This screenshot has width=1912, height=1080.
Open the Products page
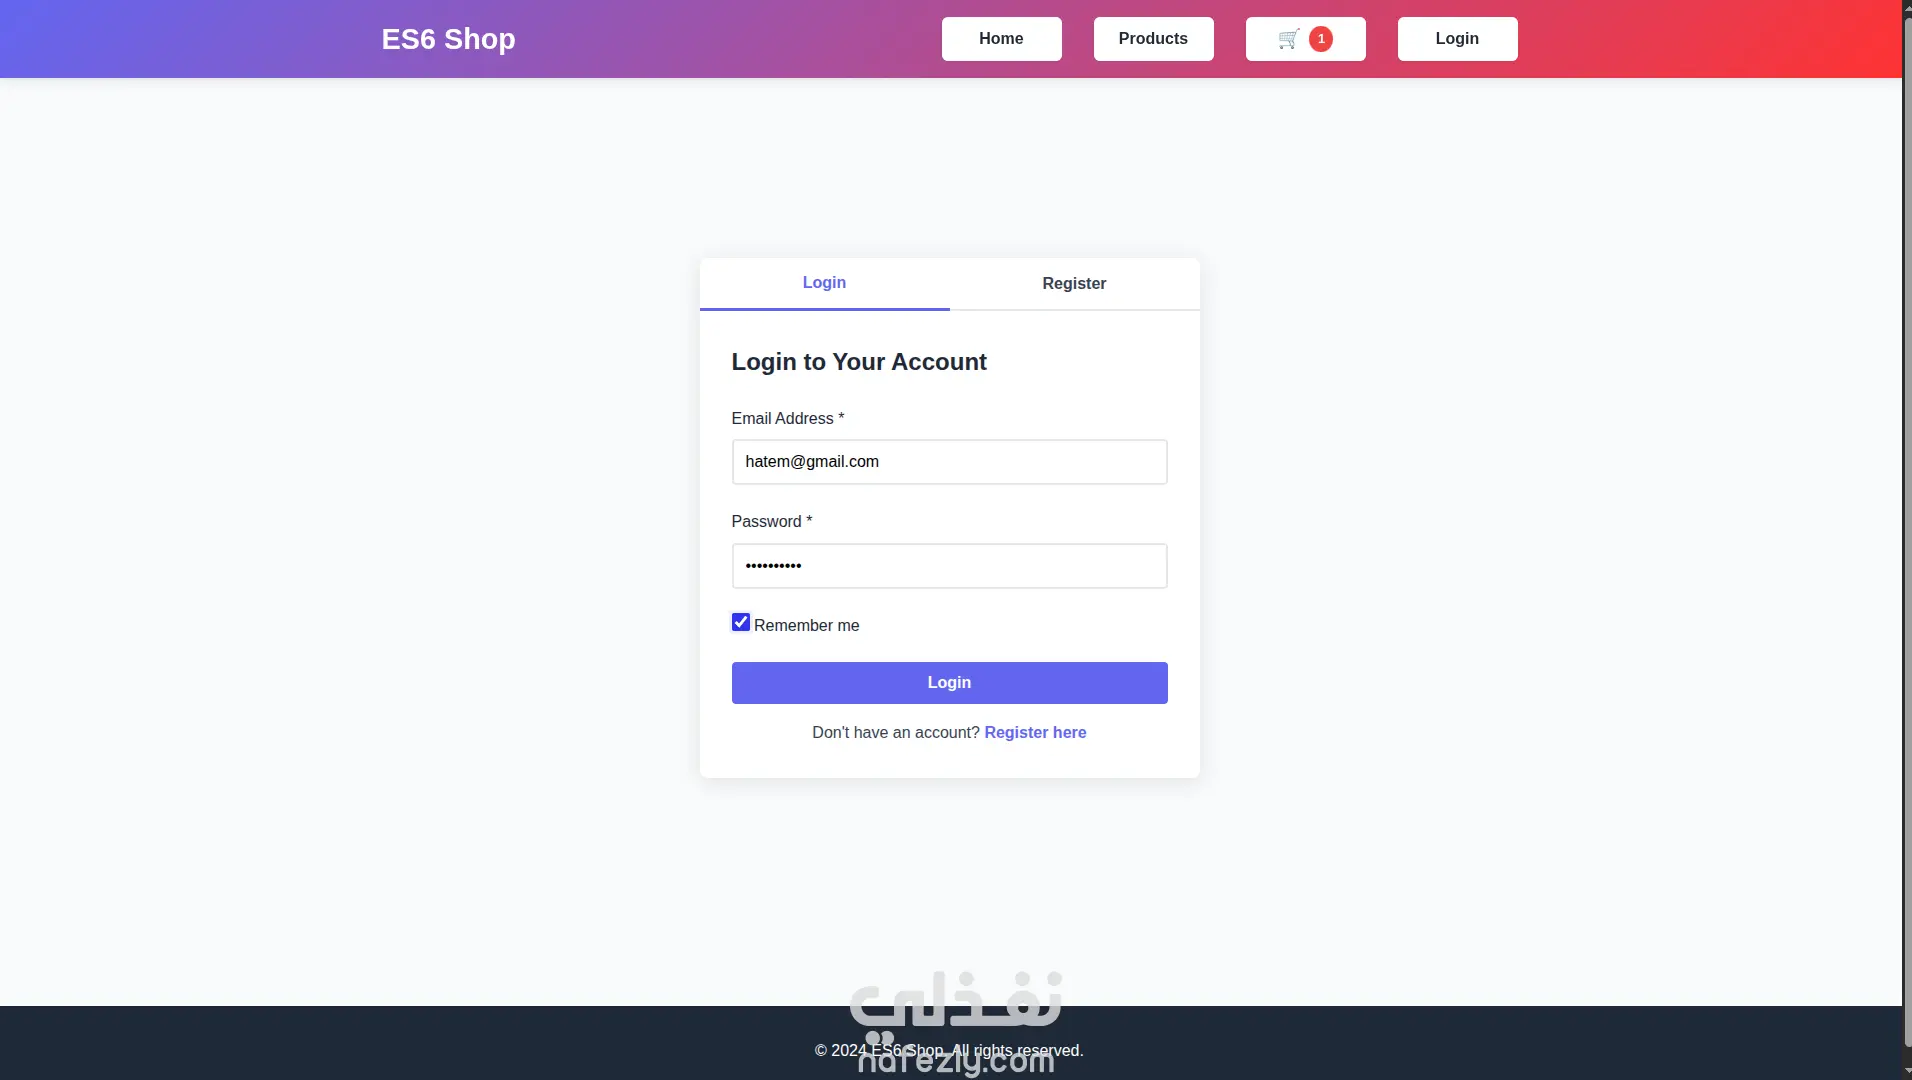[1153, 39]
